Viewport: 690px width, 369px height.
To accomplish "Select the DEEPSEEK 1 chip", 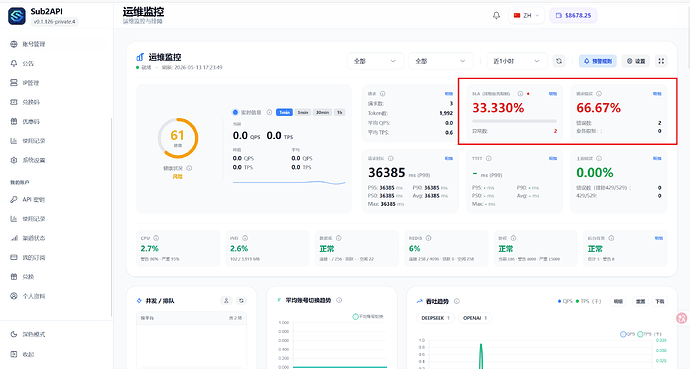I will 435,318.
